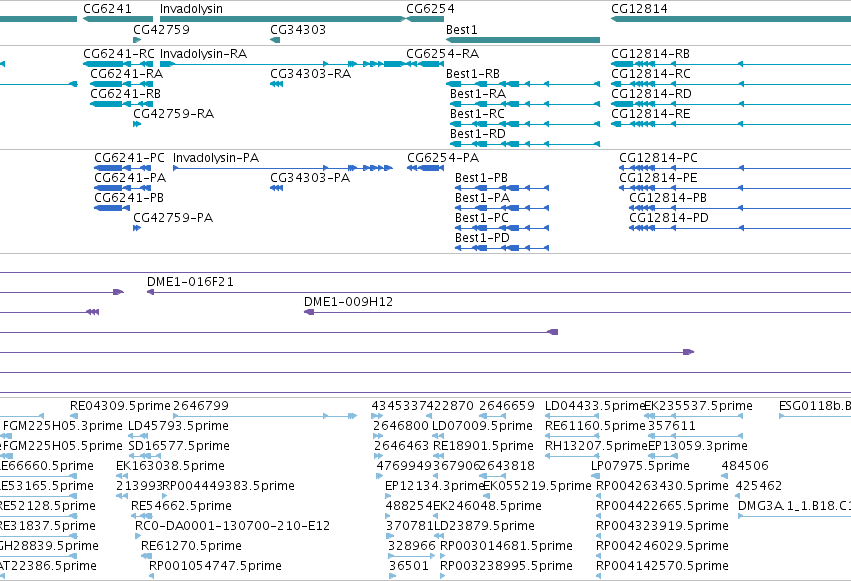
Task: Click EST 484506
Action: click(x=745, y=466)
